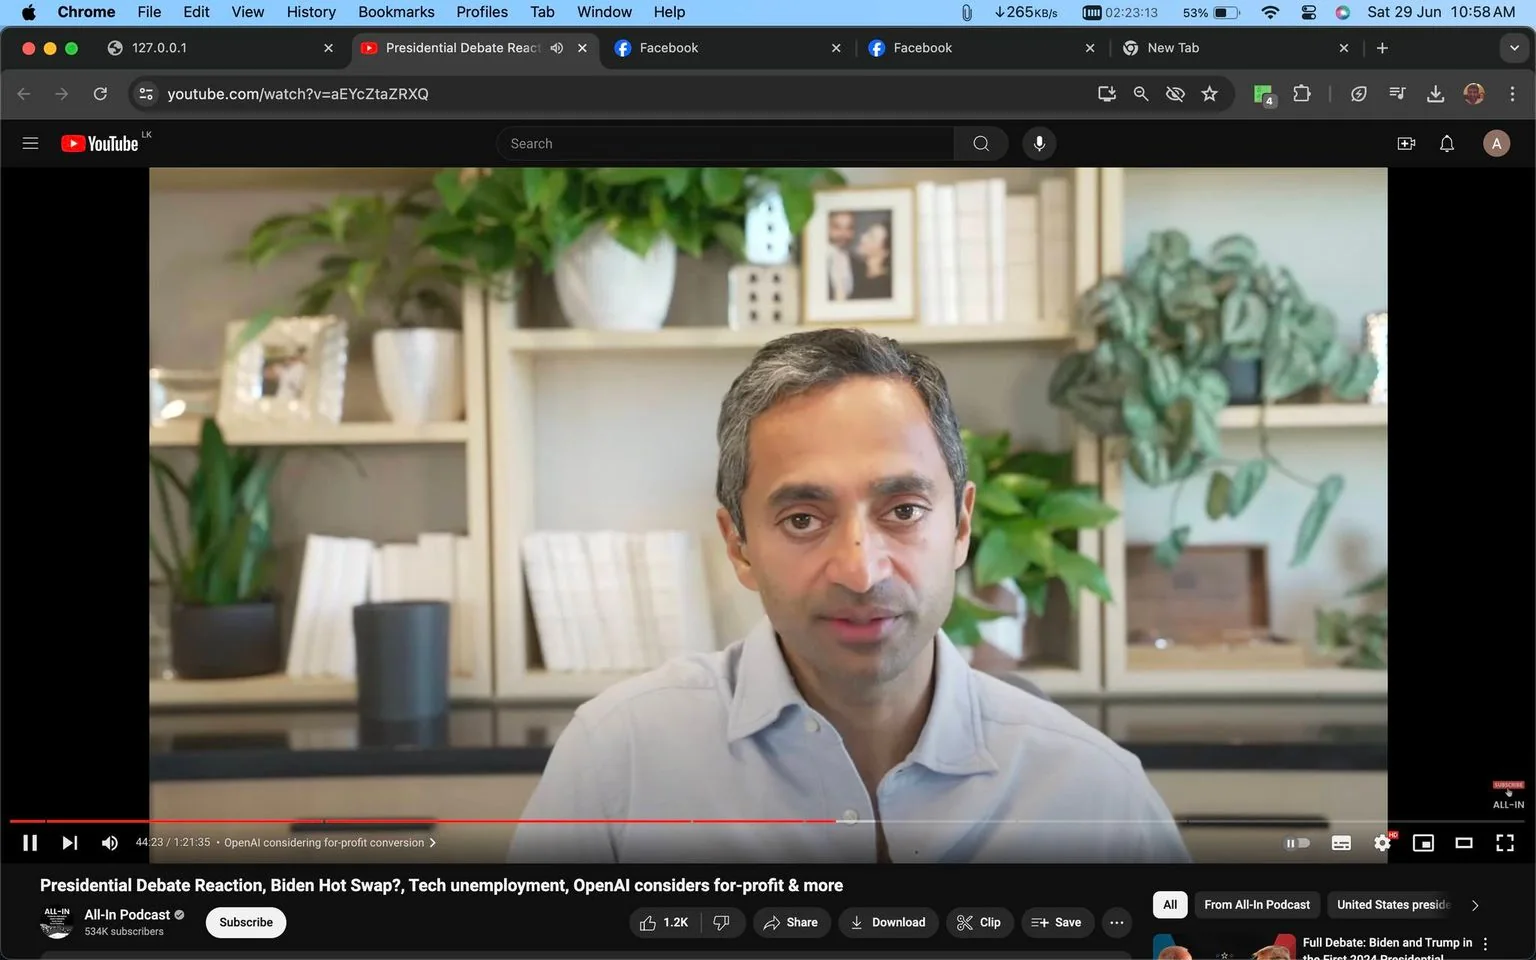Show more filter chips arrow
The height and width of the screenshot is (960, 1536).
point(1475,905)
